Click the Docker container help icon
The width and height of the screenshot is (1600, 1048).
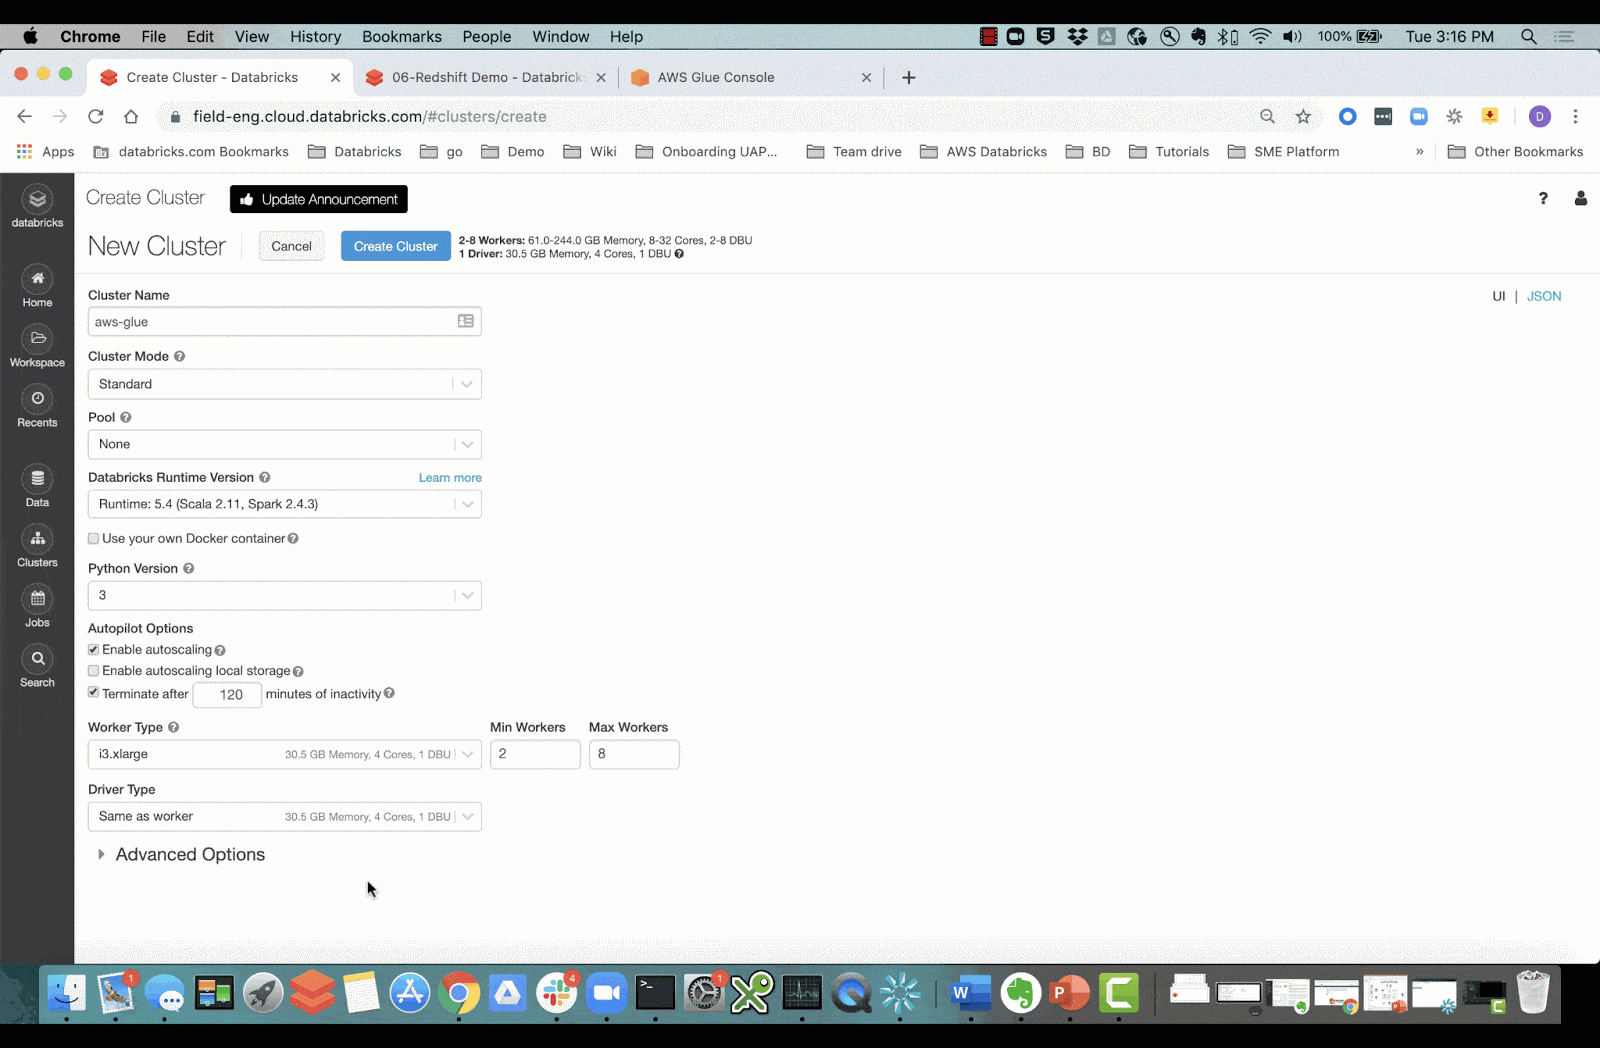click(x=293, y=538)
